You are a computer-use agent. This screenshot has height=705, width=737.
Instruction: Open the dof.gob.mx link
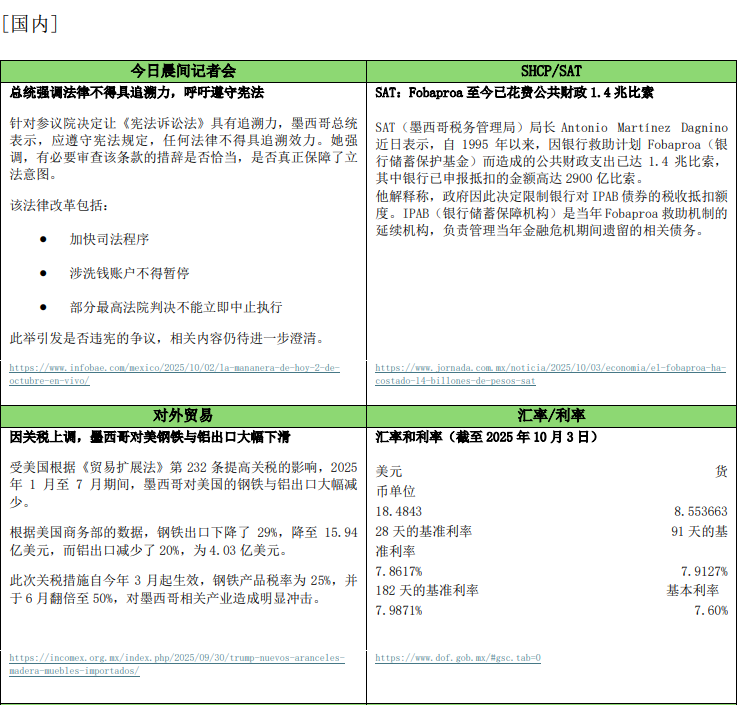coord(458,658)
